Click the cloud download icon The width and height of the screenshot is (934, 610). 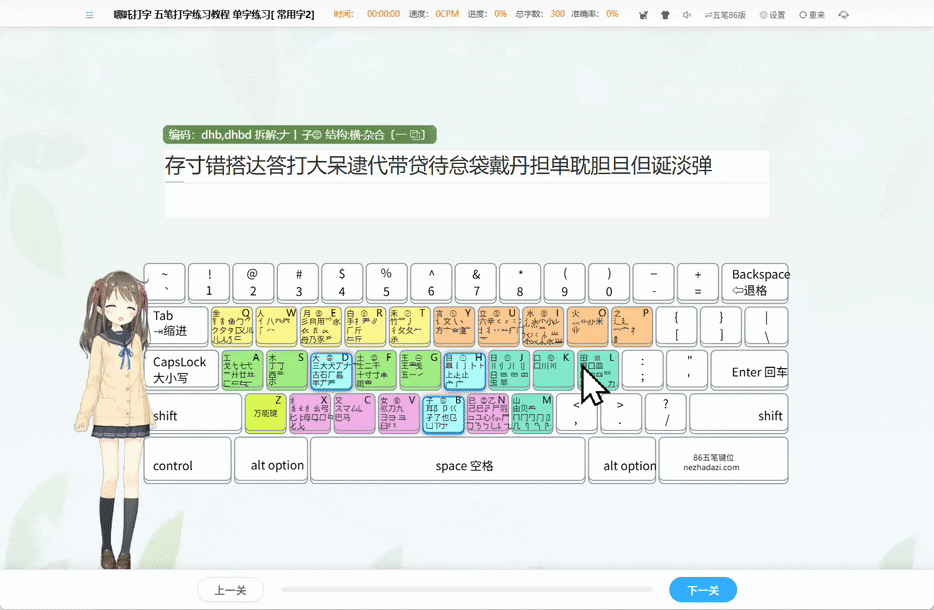click(843, 15)
